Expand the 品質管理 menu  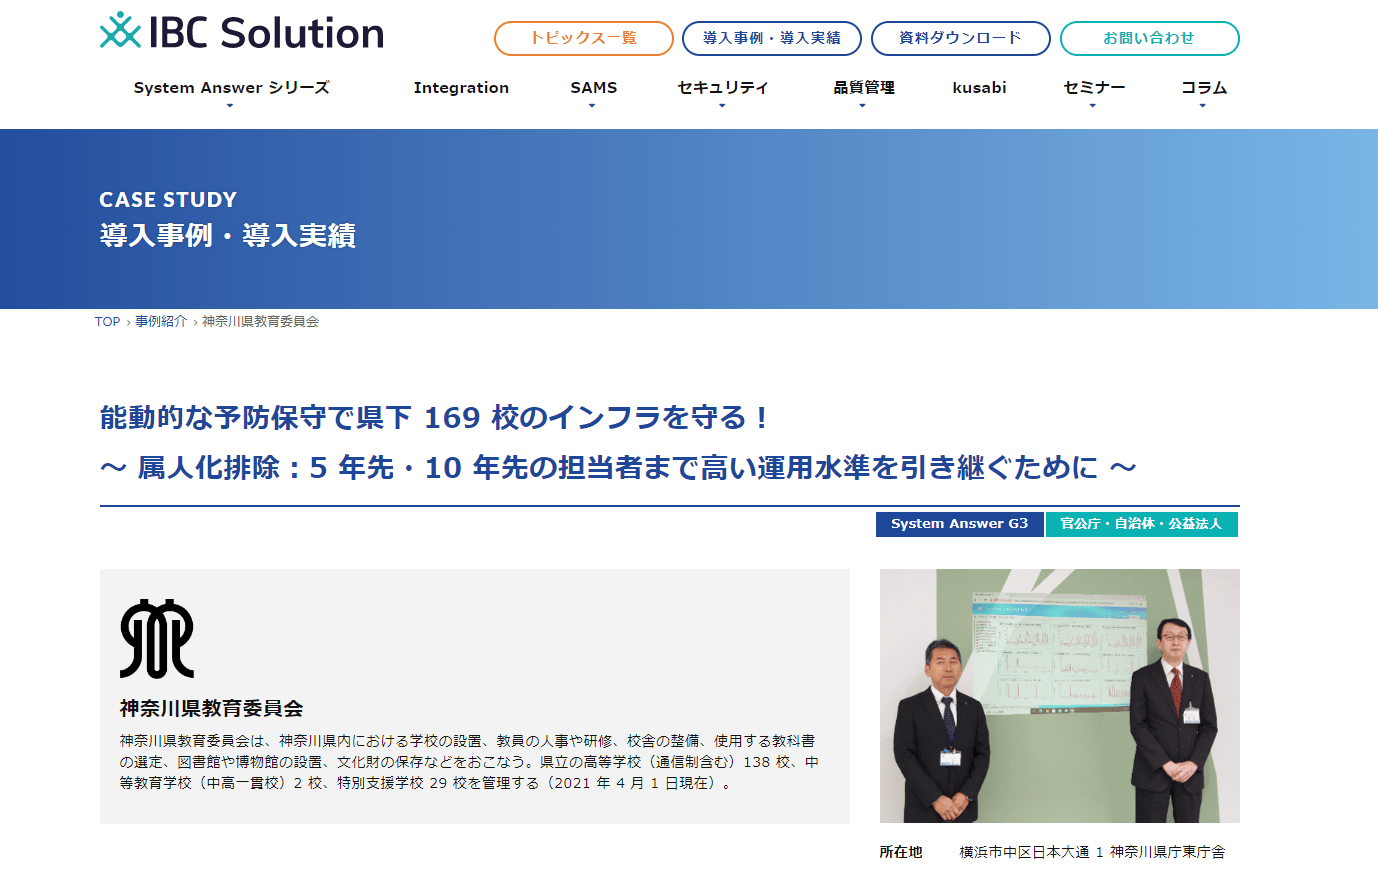[863, 105]
